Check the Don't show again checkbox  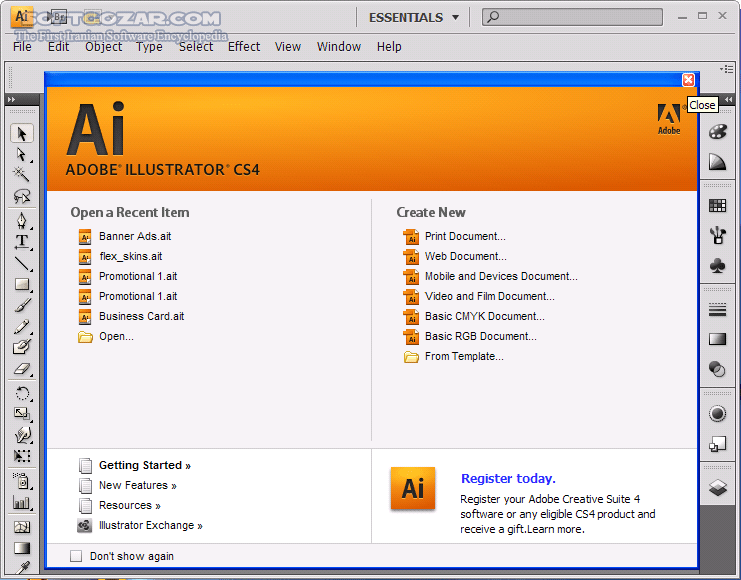[x=76, y=556]
